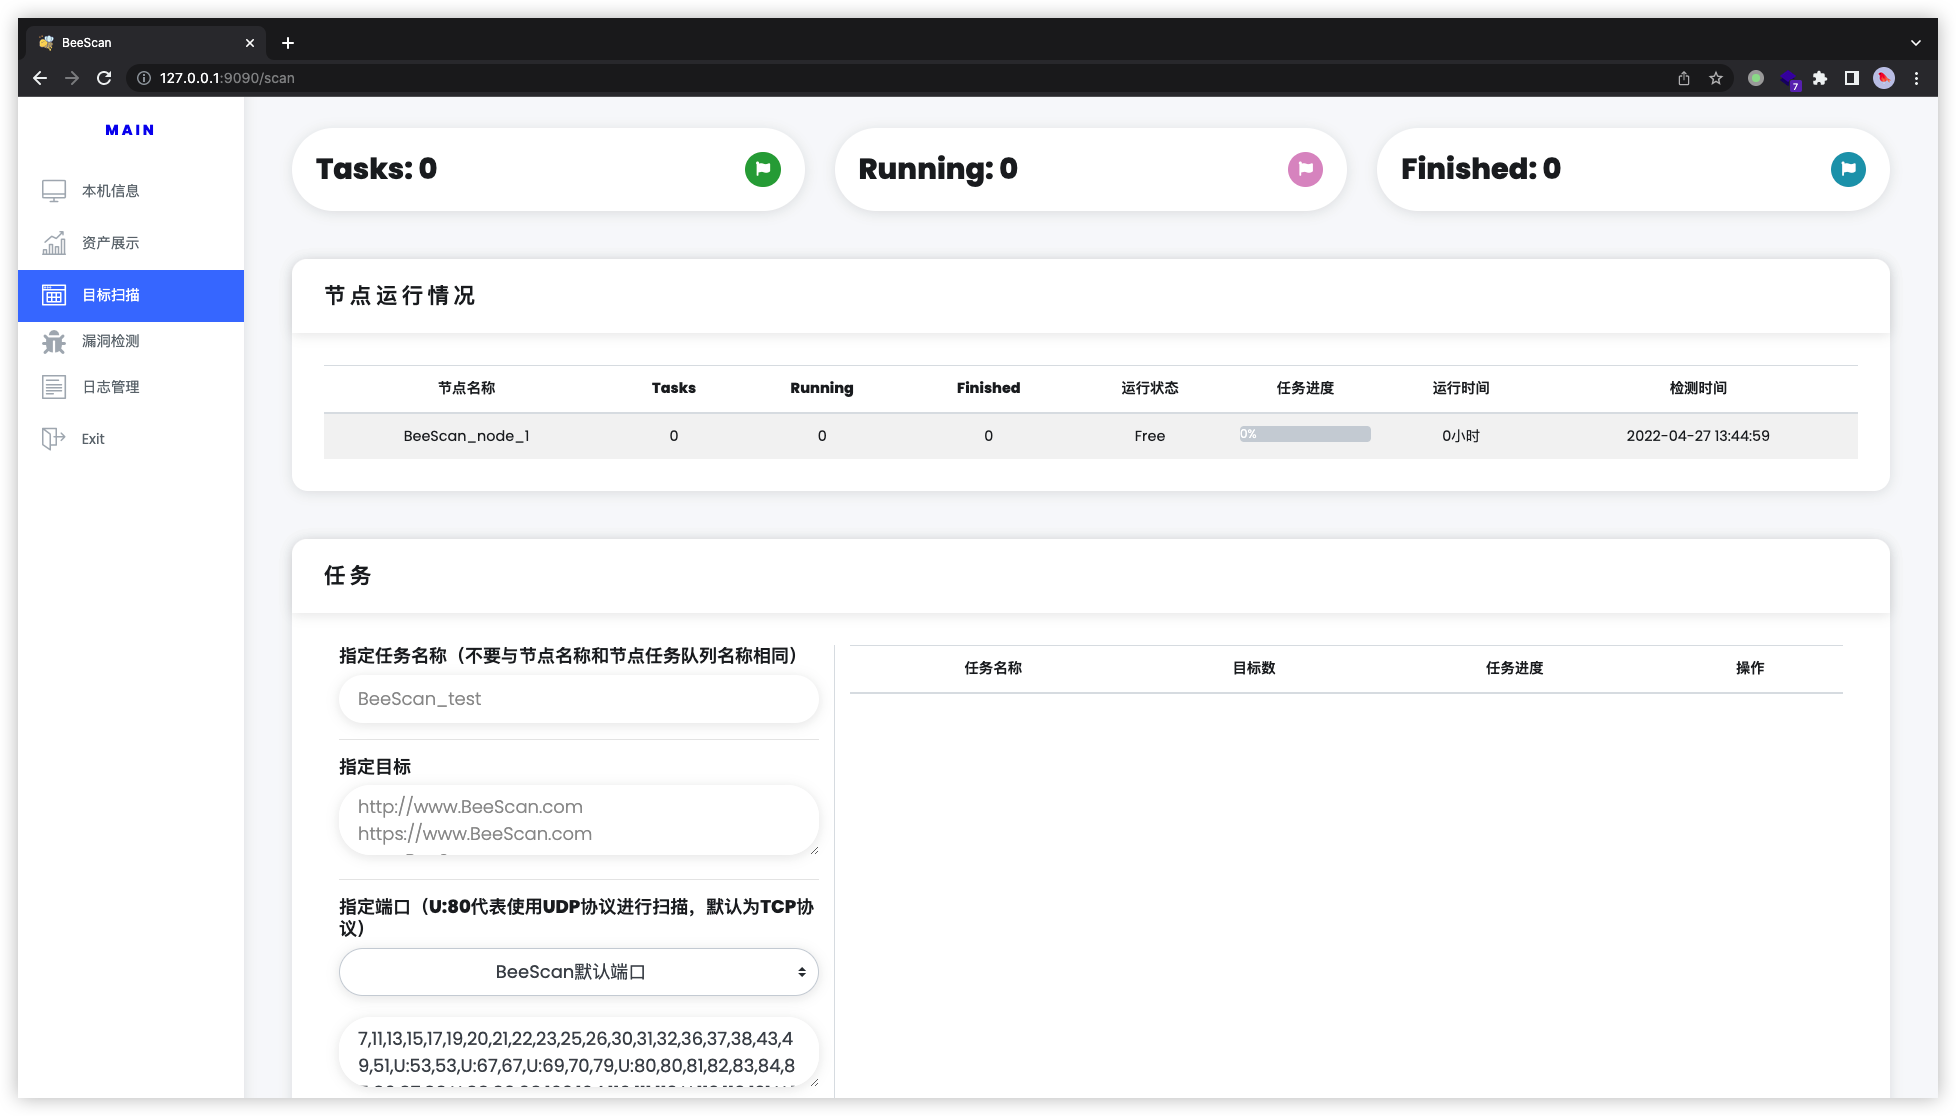Click the task name input field
The height and width of the screenshot is (1116, 1956).
point(578,699)
